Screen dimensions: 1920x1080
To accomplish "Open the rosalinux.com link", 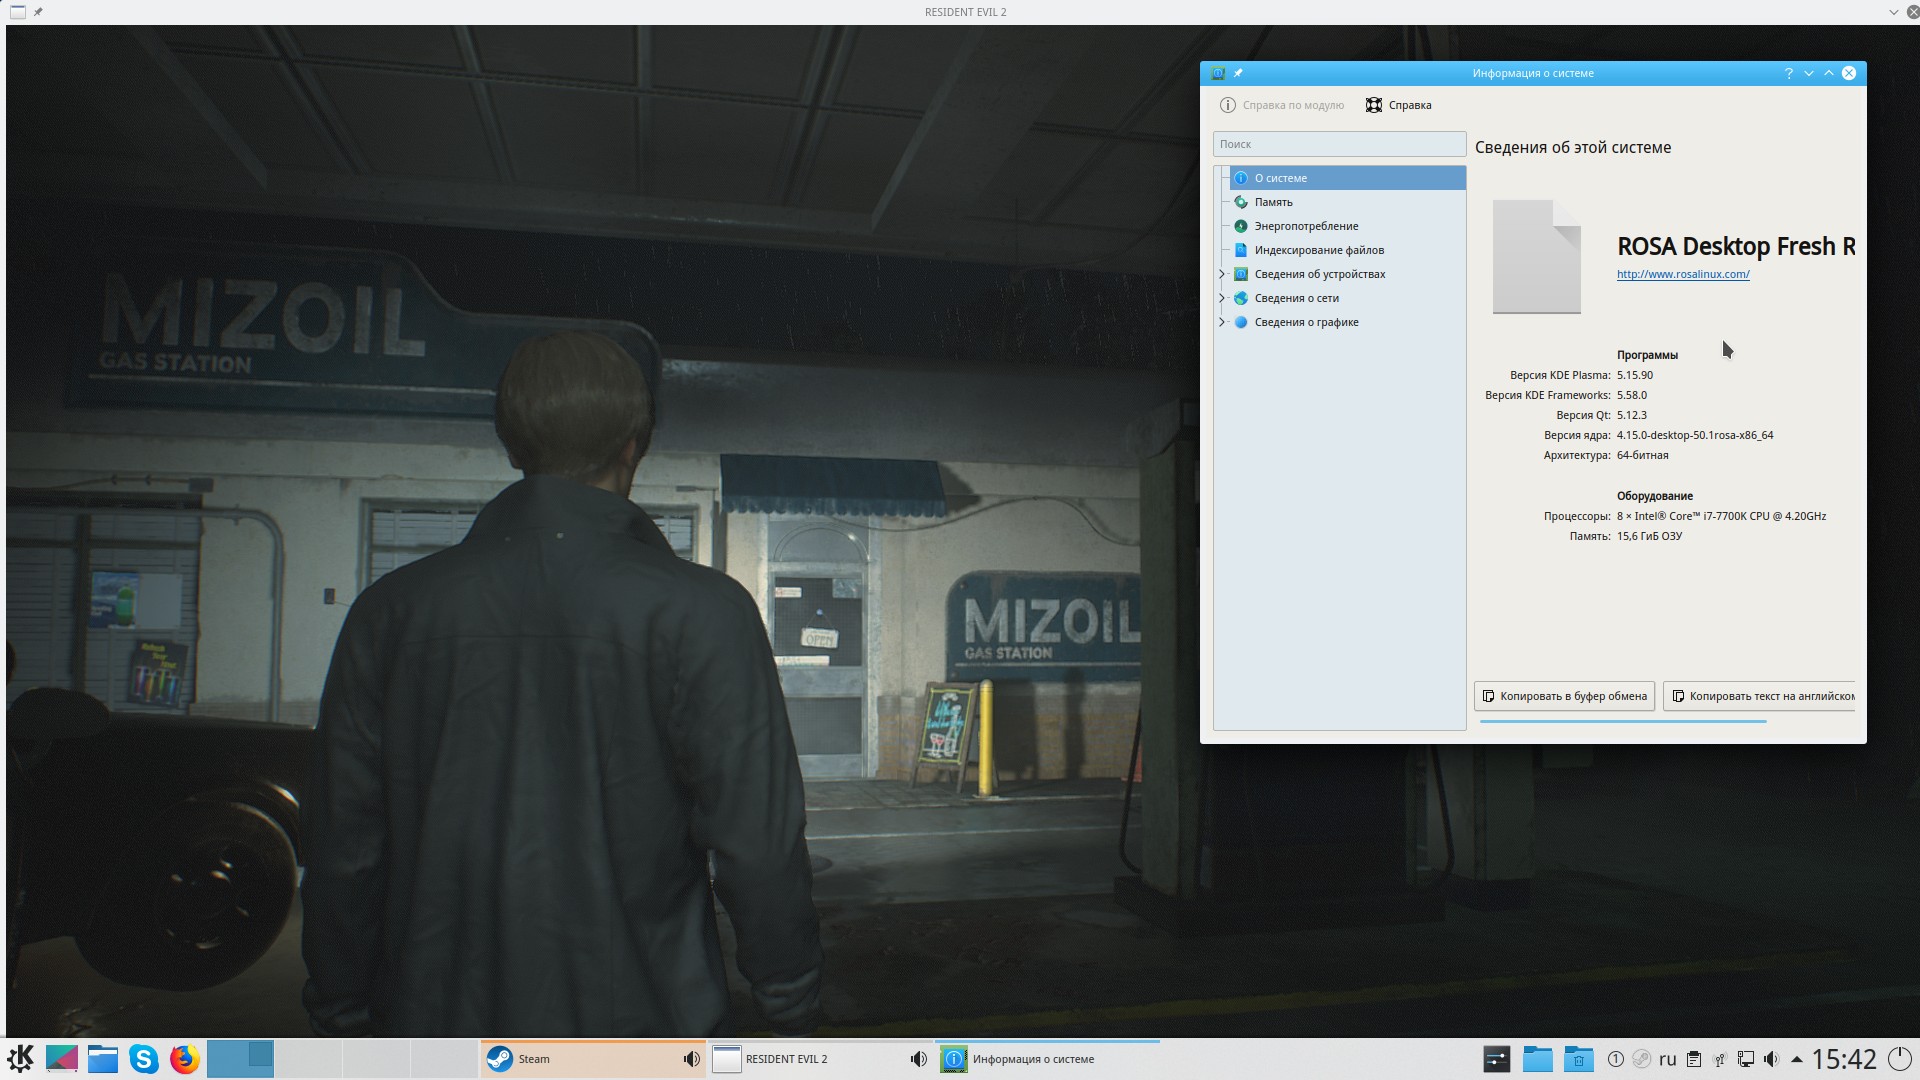I will tap(1683, 274).
